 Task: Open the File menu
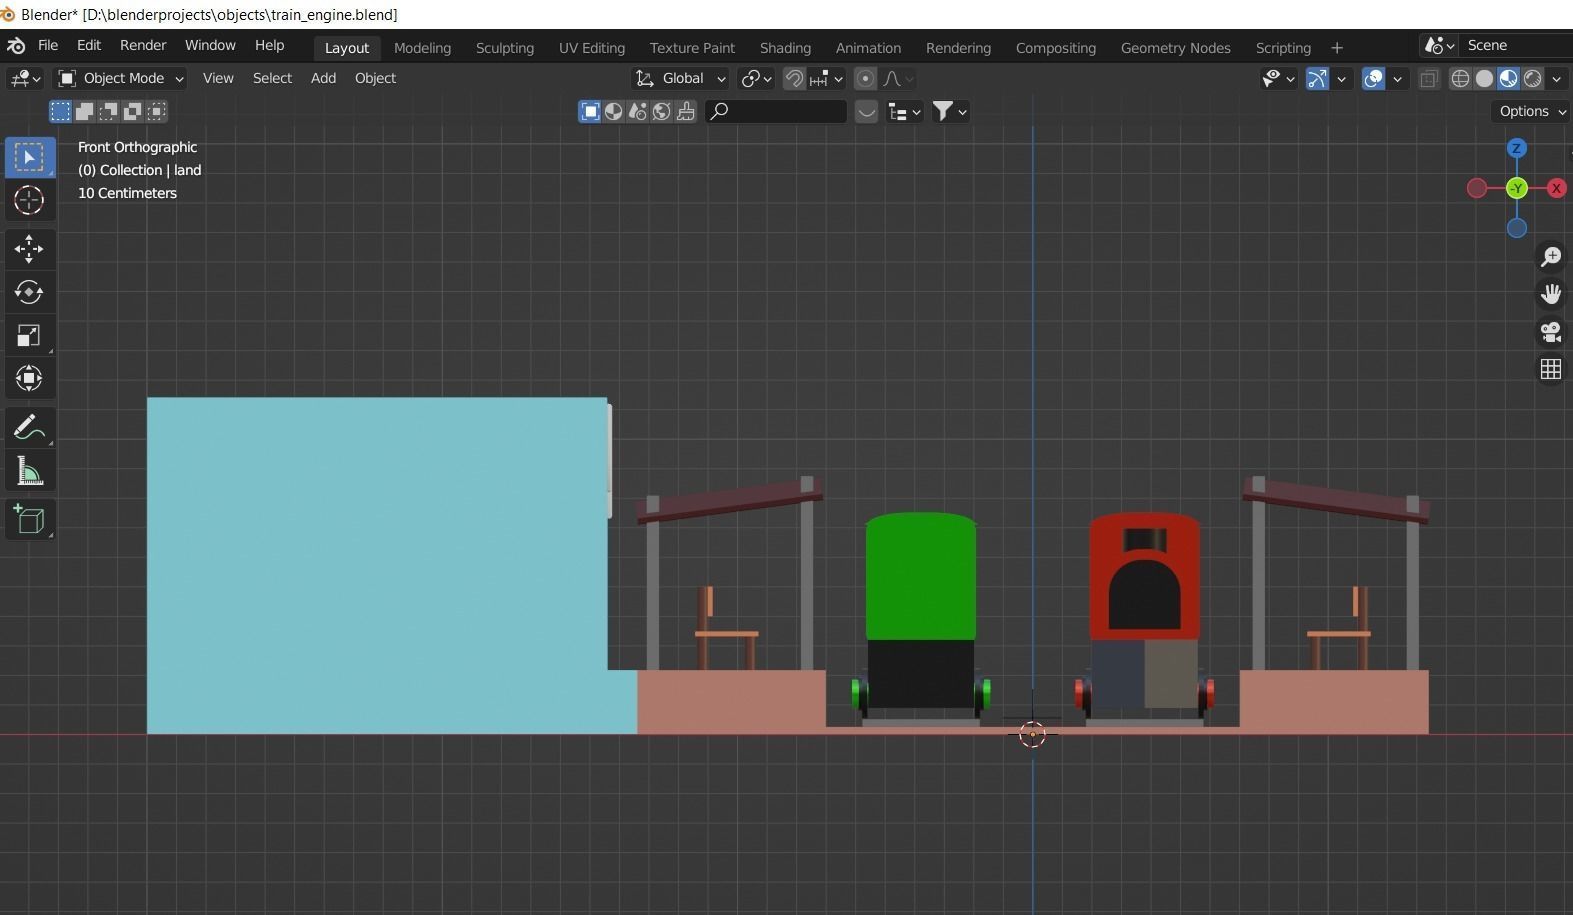tap(48, 46)
